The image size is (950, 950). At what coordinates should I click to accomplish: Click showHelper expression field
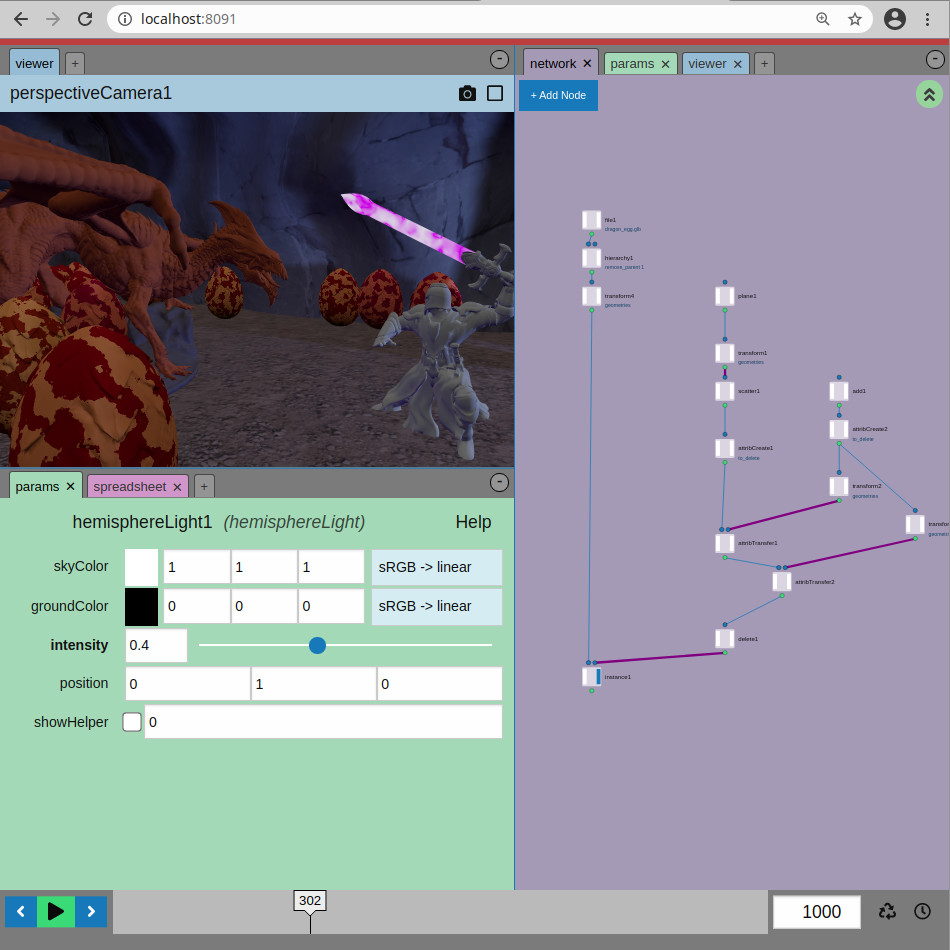pyautogui.click(x=324, y=722)
